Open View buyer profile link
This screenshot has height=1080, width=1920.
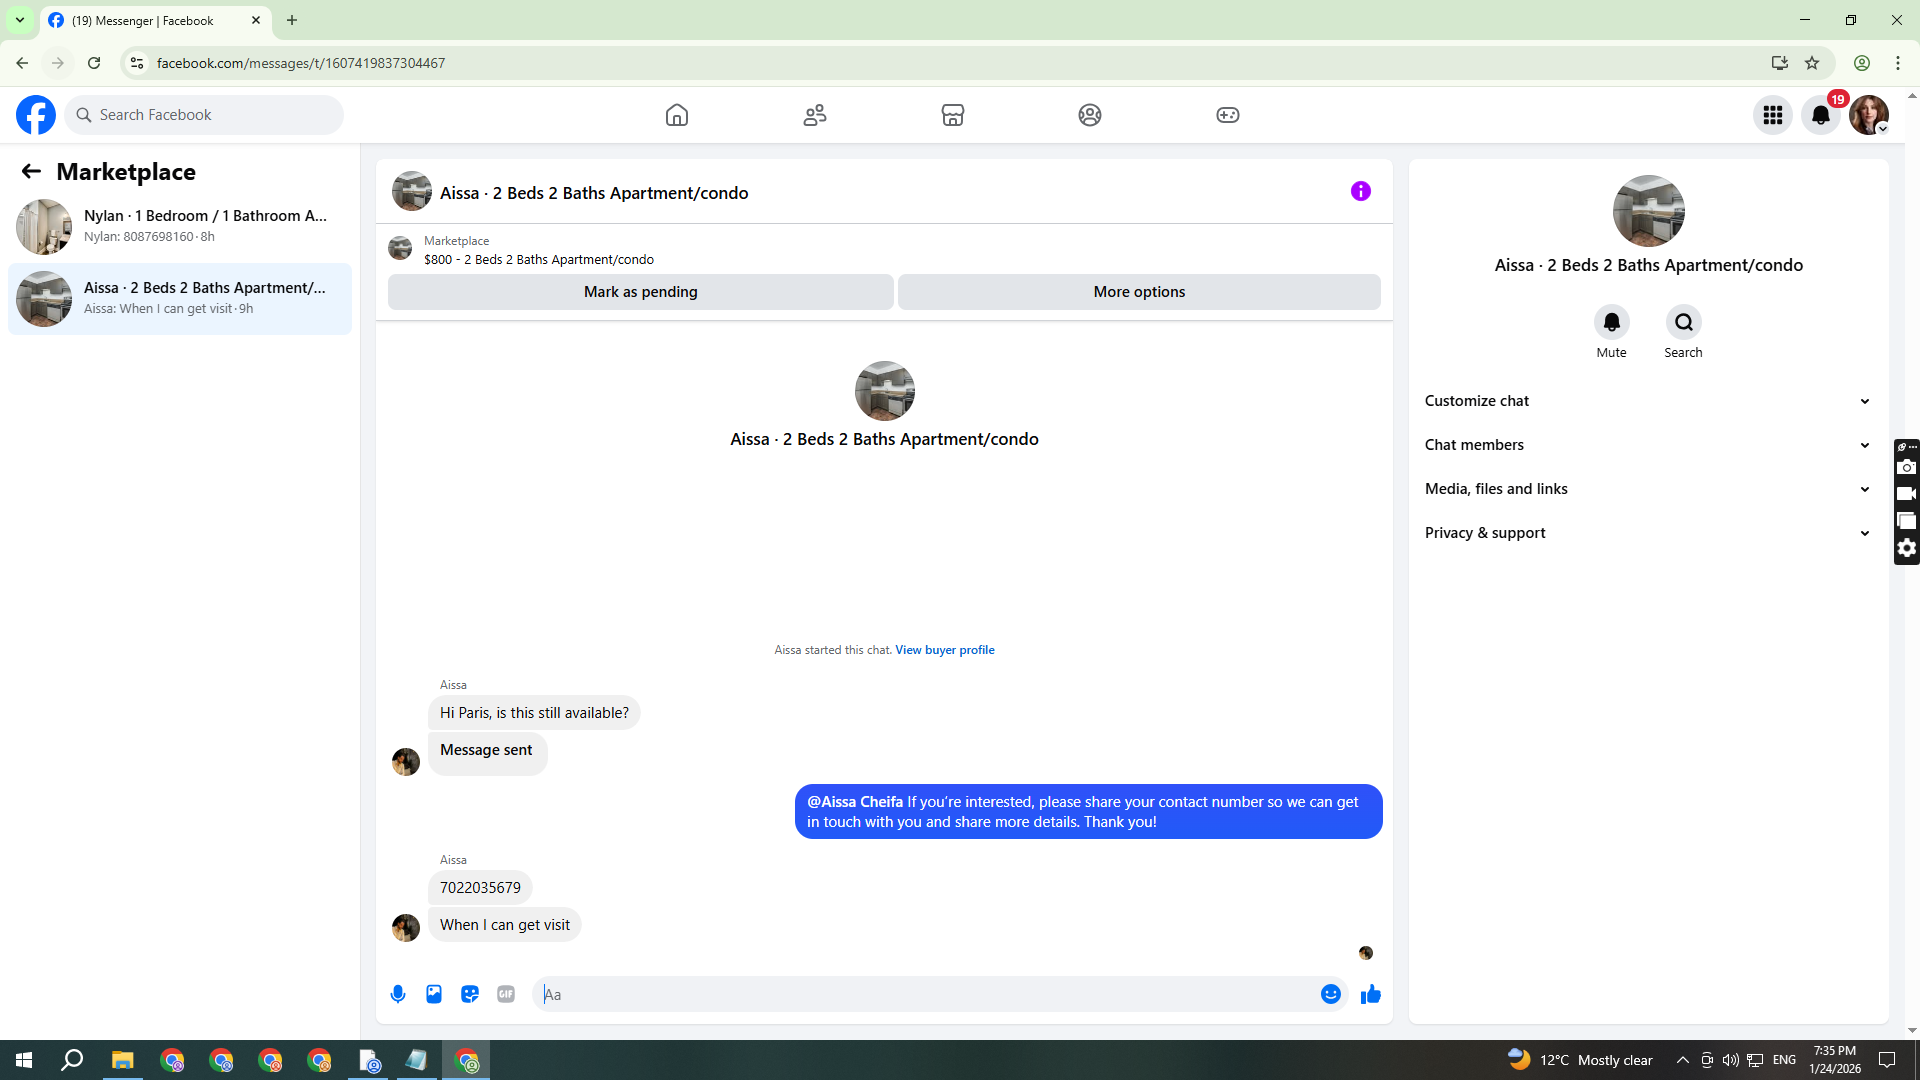click(944, 650)
